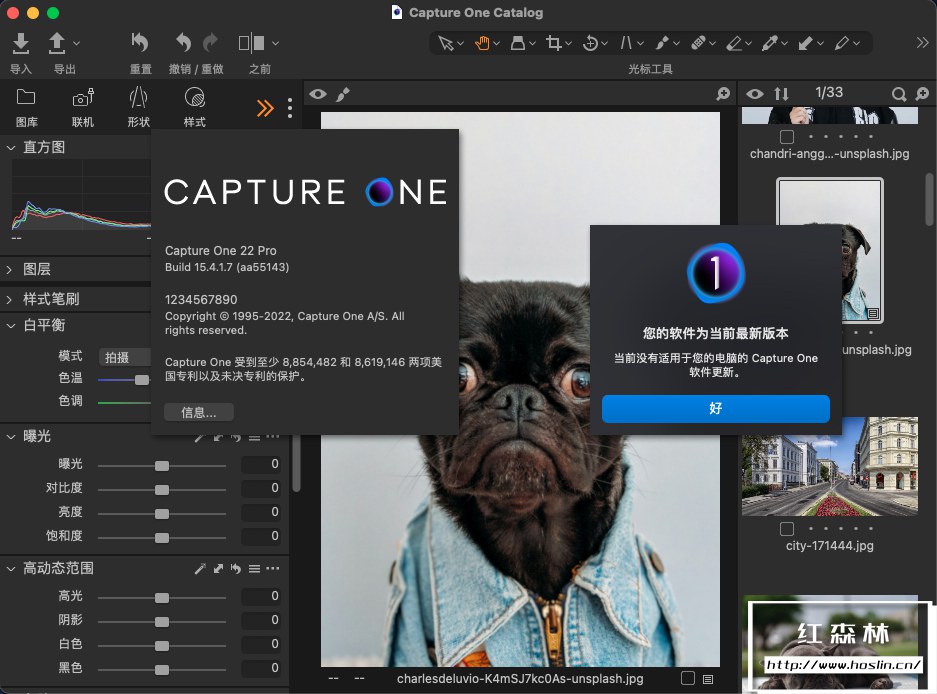Click the Contrast (对比度) slider handle
The image size is (937, 694).
pos(161,489)
